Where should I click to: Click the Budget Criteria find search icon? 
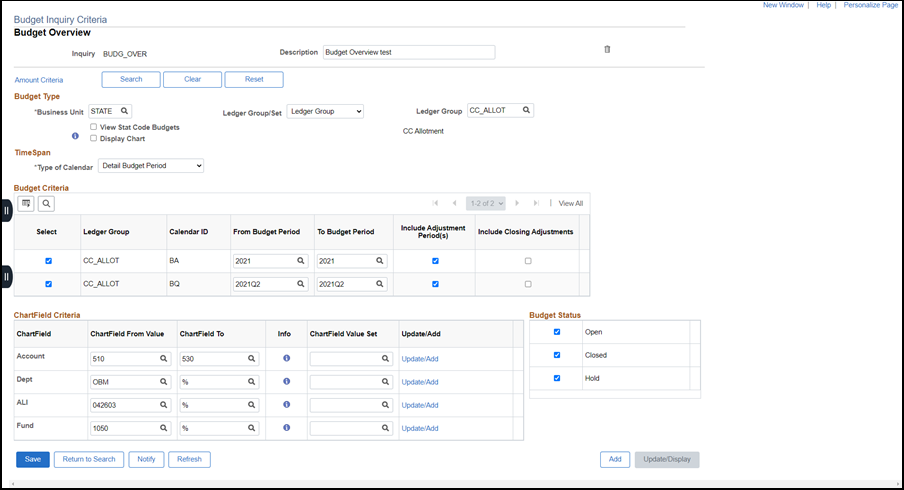[46, 203]
